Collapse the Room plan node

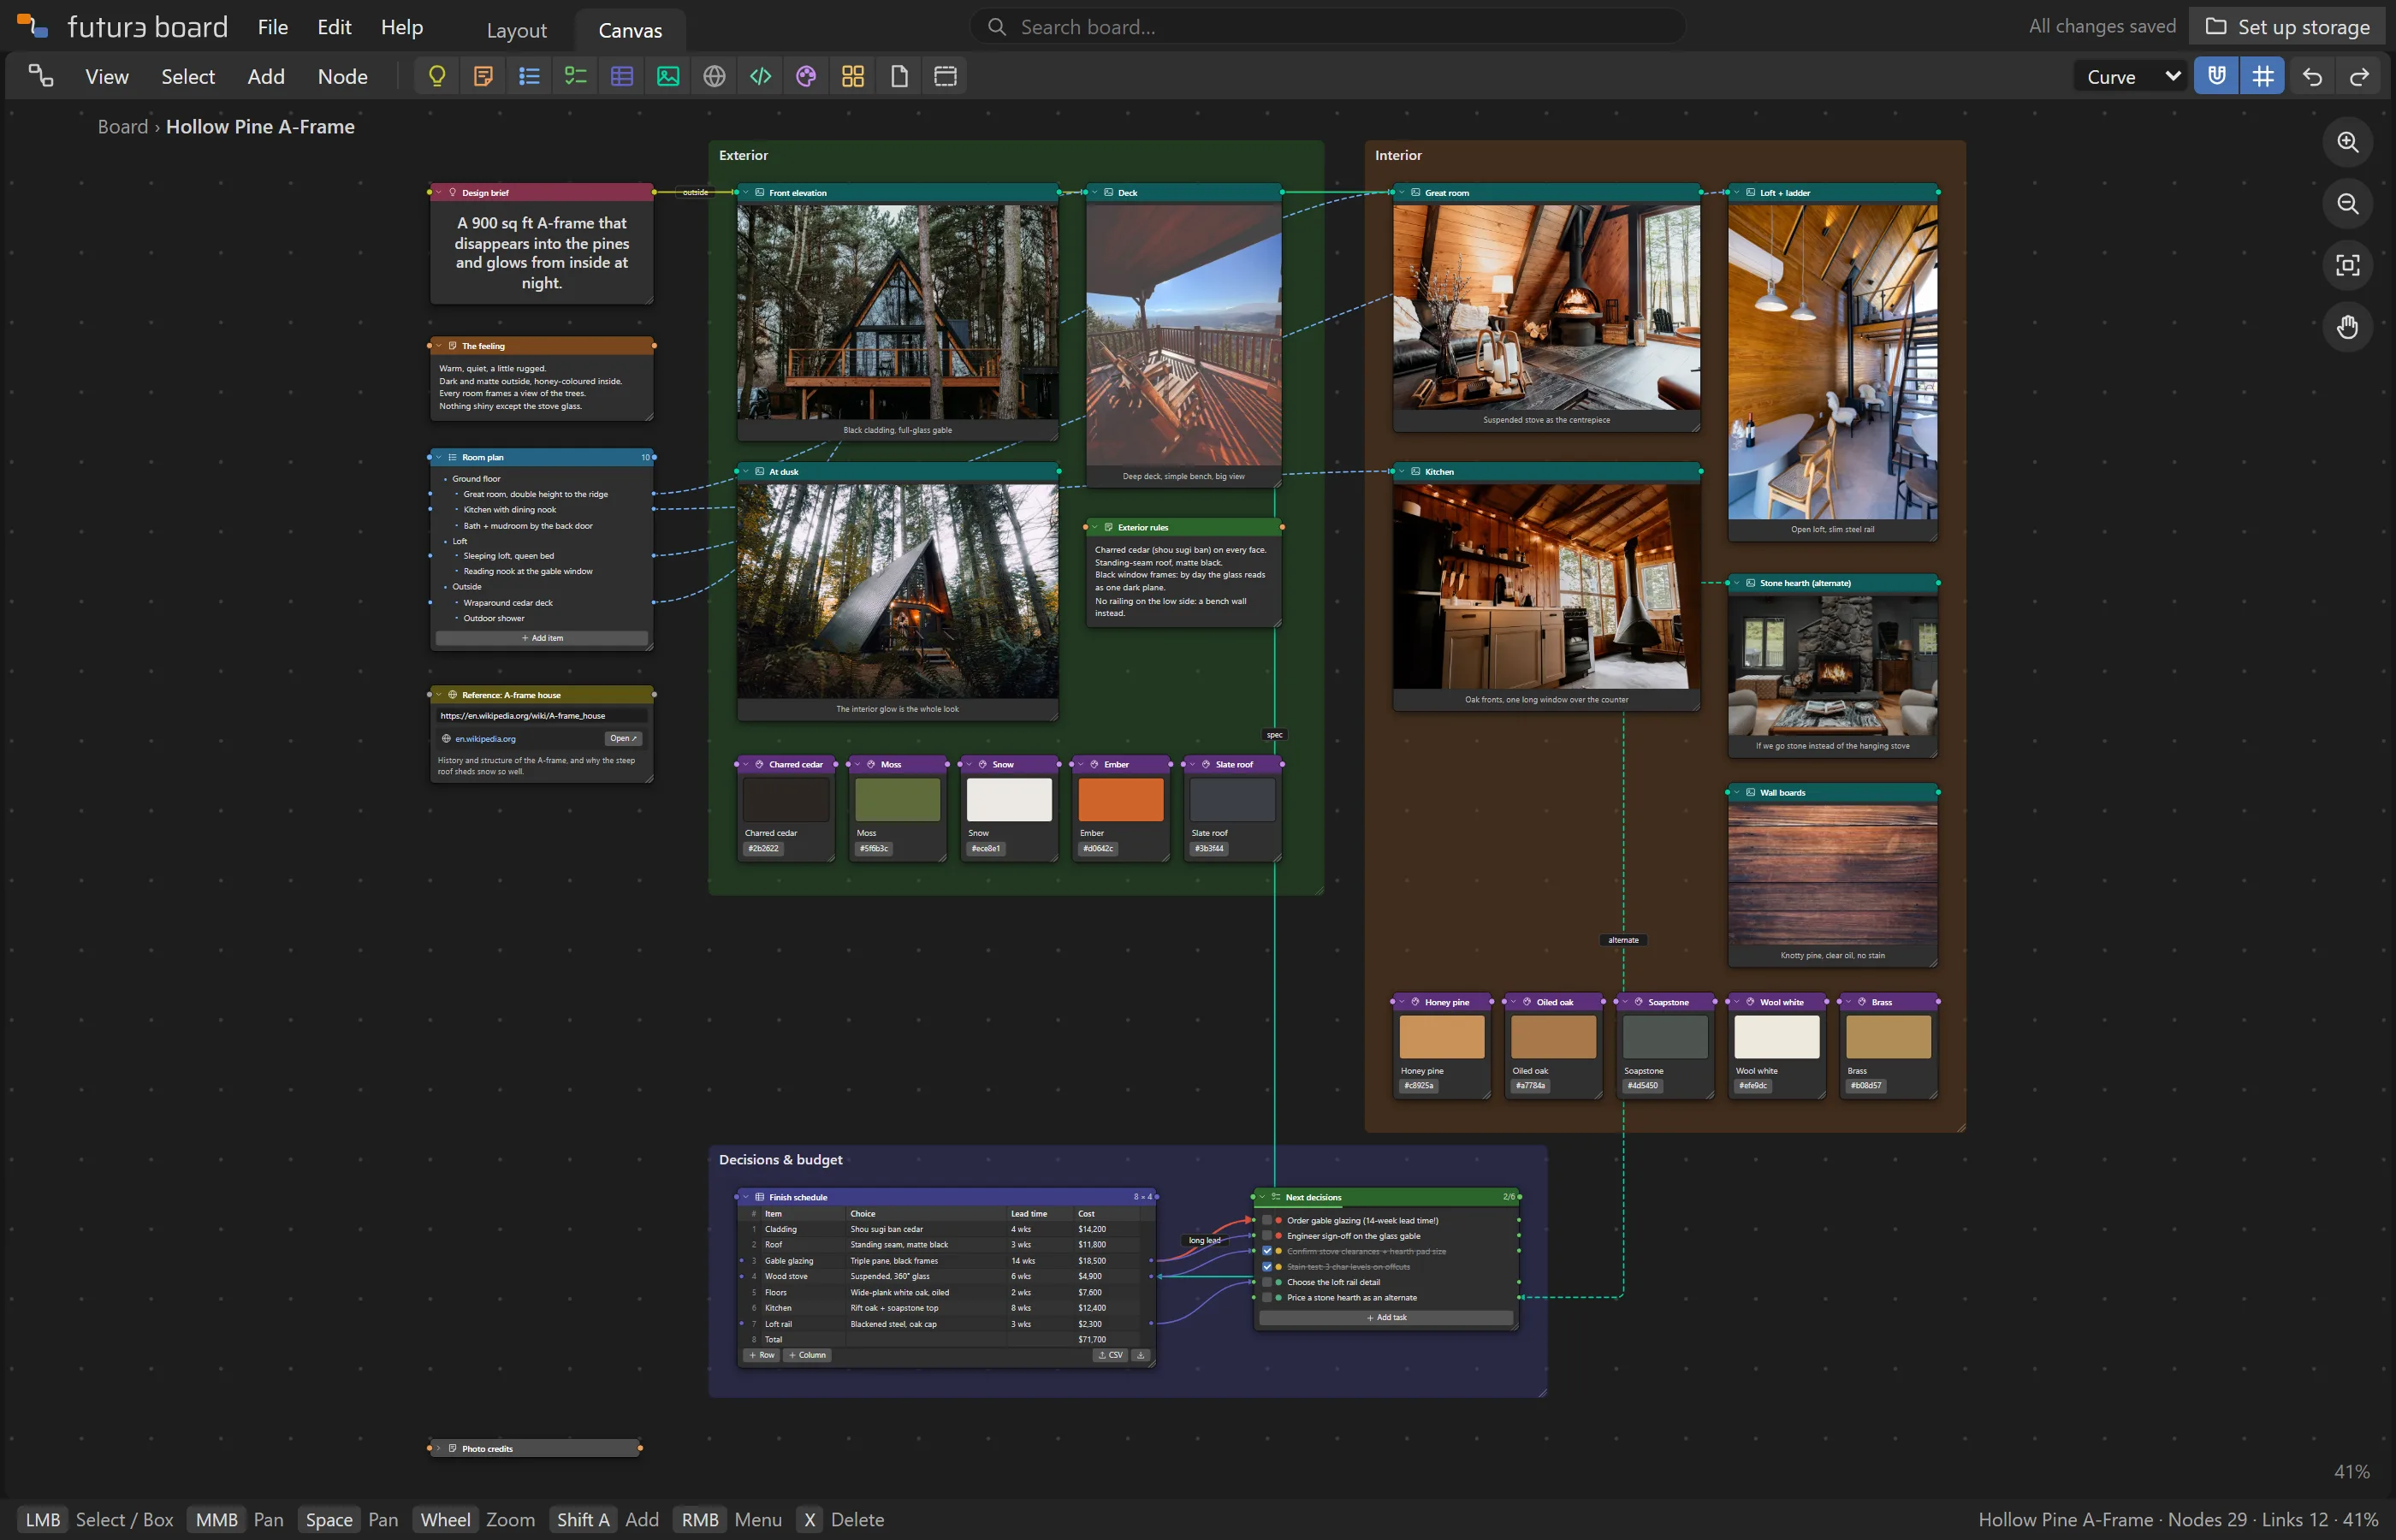439,457
